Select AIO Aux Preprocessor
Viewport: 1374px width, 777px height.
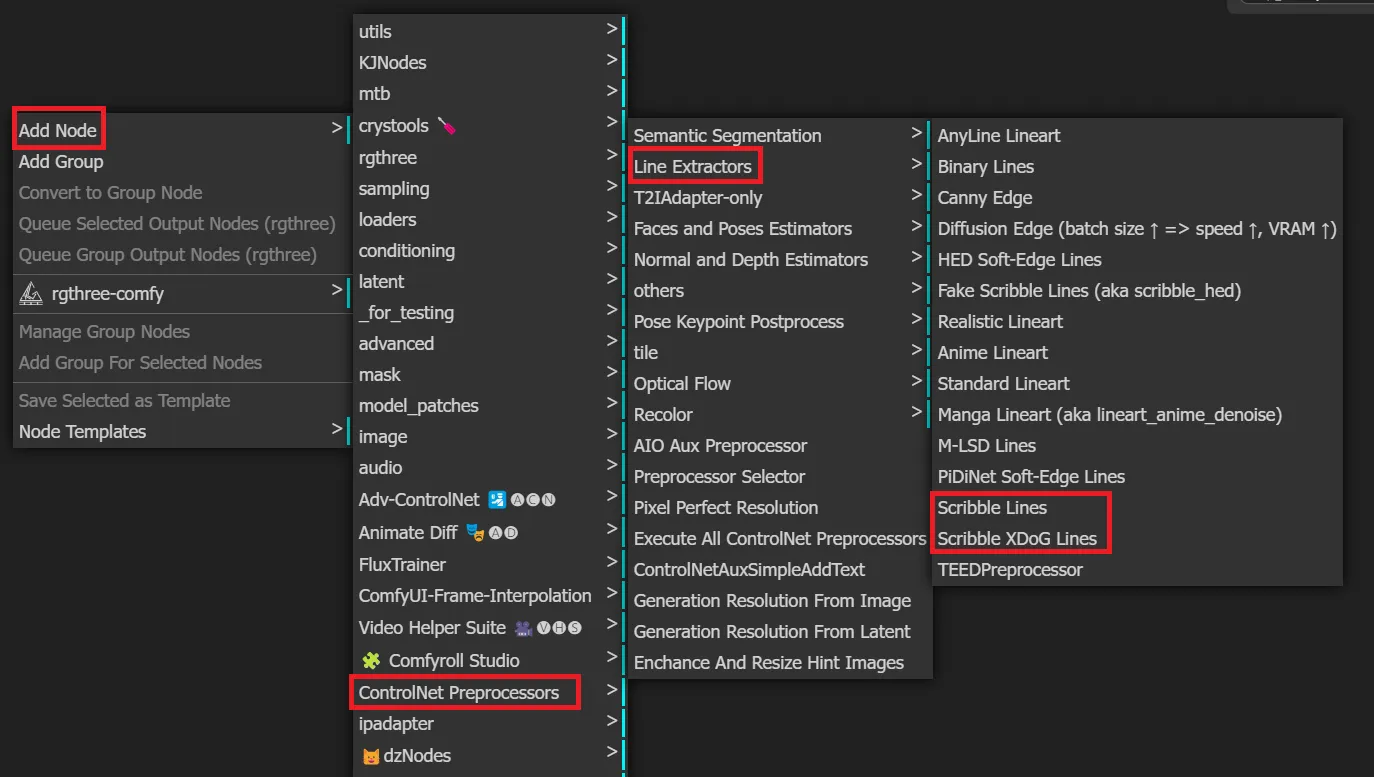[719, 445]
